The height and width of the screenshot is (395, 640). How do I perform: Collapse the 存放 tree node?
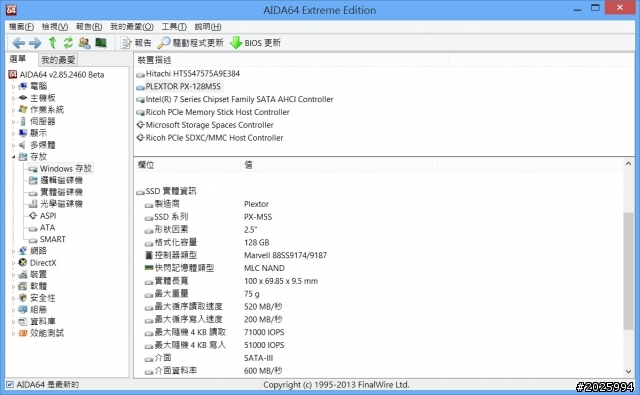pos(13,157)
